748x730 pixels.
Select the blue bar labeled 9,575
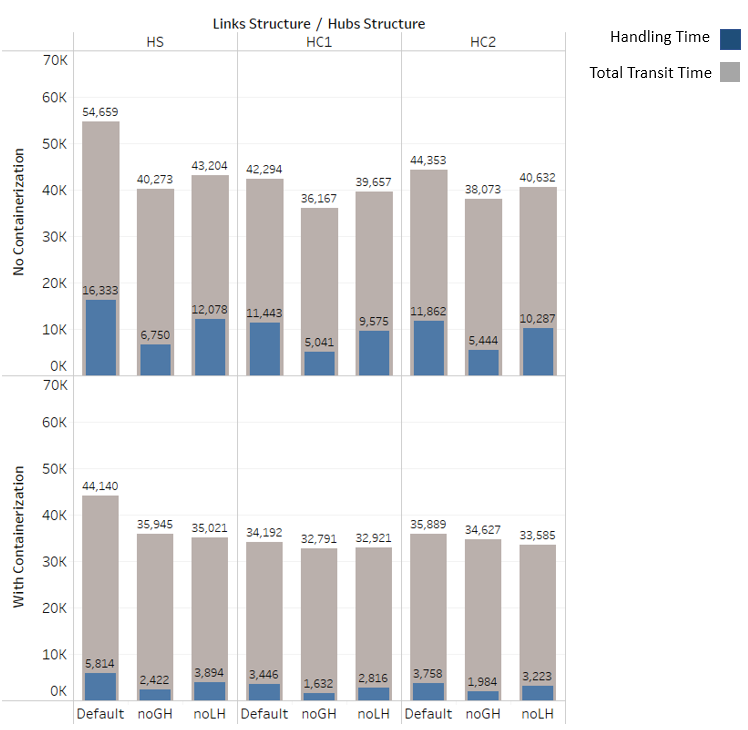pyautogui.click(x=374, y=353)
